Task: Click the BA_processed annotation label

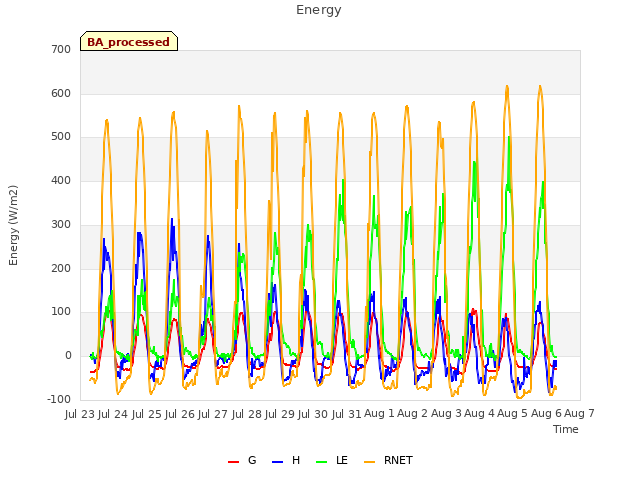Action: [x=129, y=41]
